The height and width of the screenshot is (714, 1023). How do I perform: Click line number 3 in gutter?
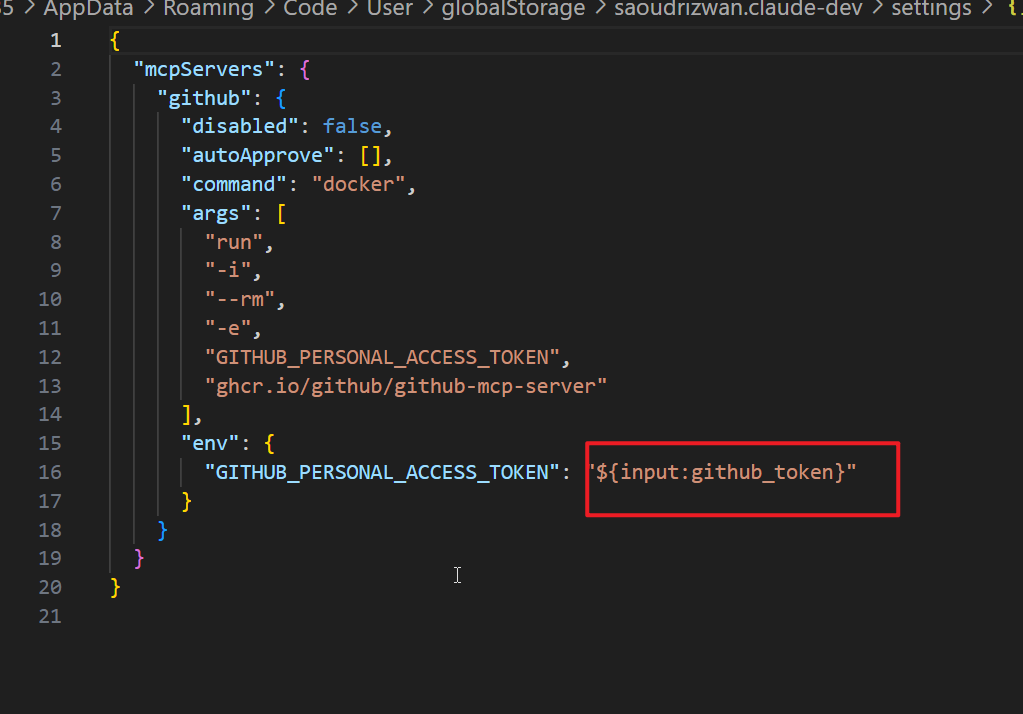(x=55, y=98)
